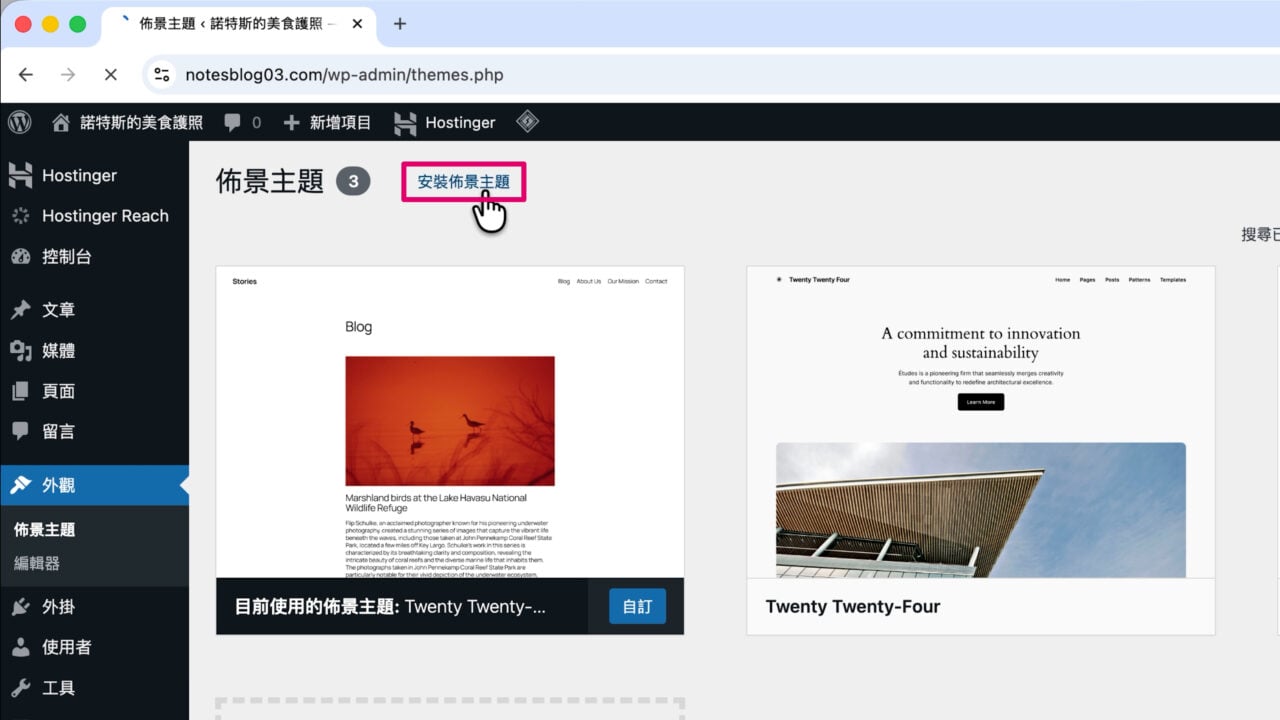Viewport: 1280px width, 720px height.
Task: Open 編輯器 submenu item
Action: [37, 563]
